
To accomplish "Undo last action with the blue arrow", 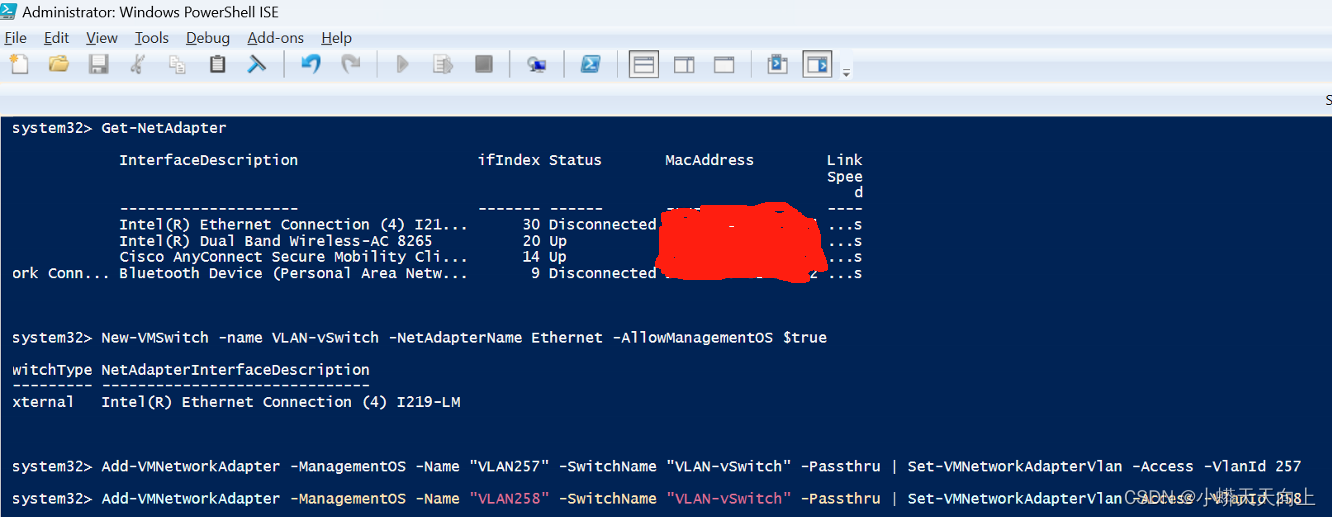I will pos(311,65).
